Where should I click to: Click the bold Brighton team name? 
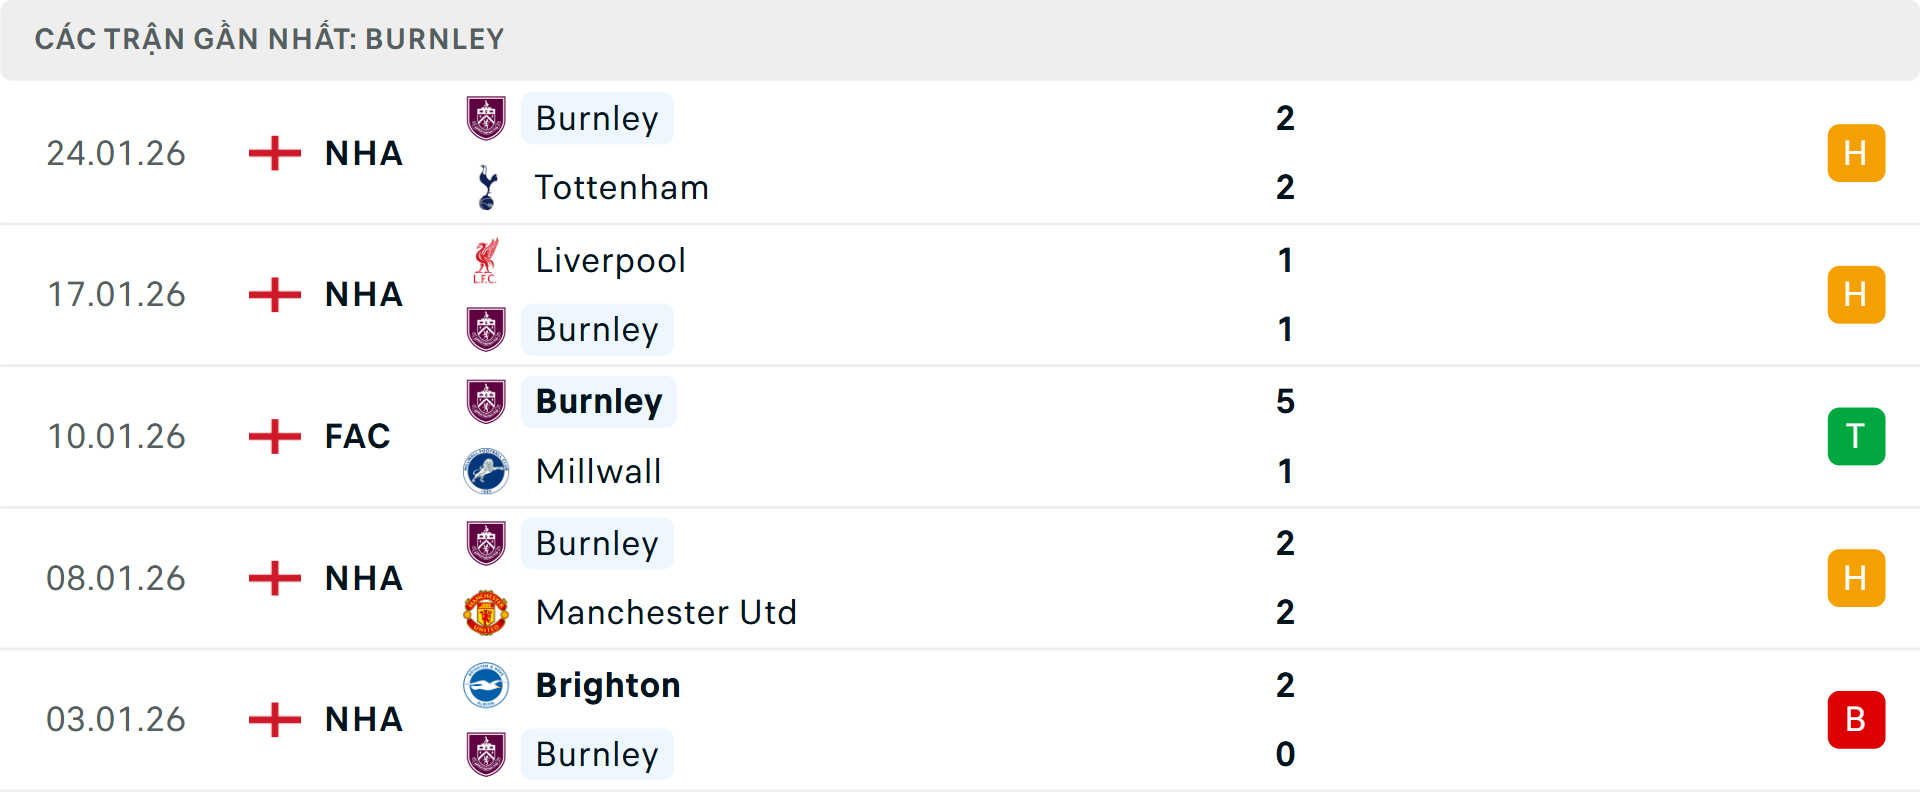[607, 686]
